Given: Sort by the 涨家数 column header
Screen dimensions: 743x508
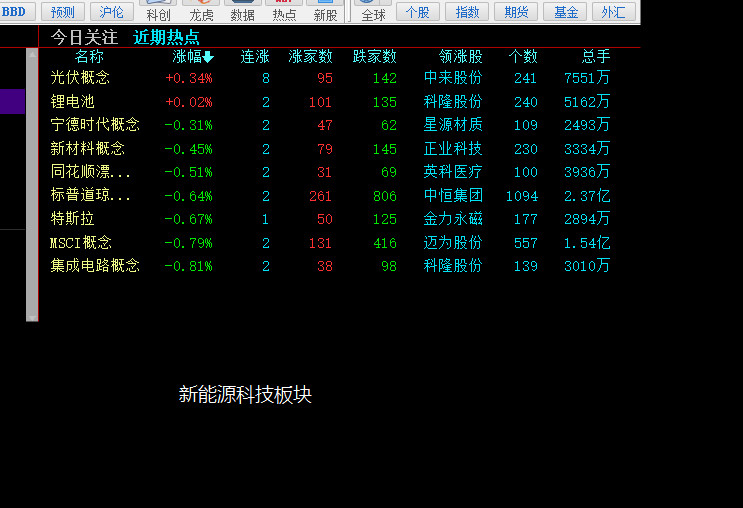Looking at the screenshot, I should (310, 57).
